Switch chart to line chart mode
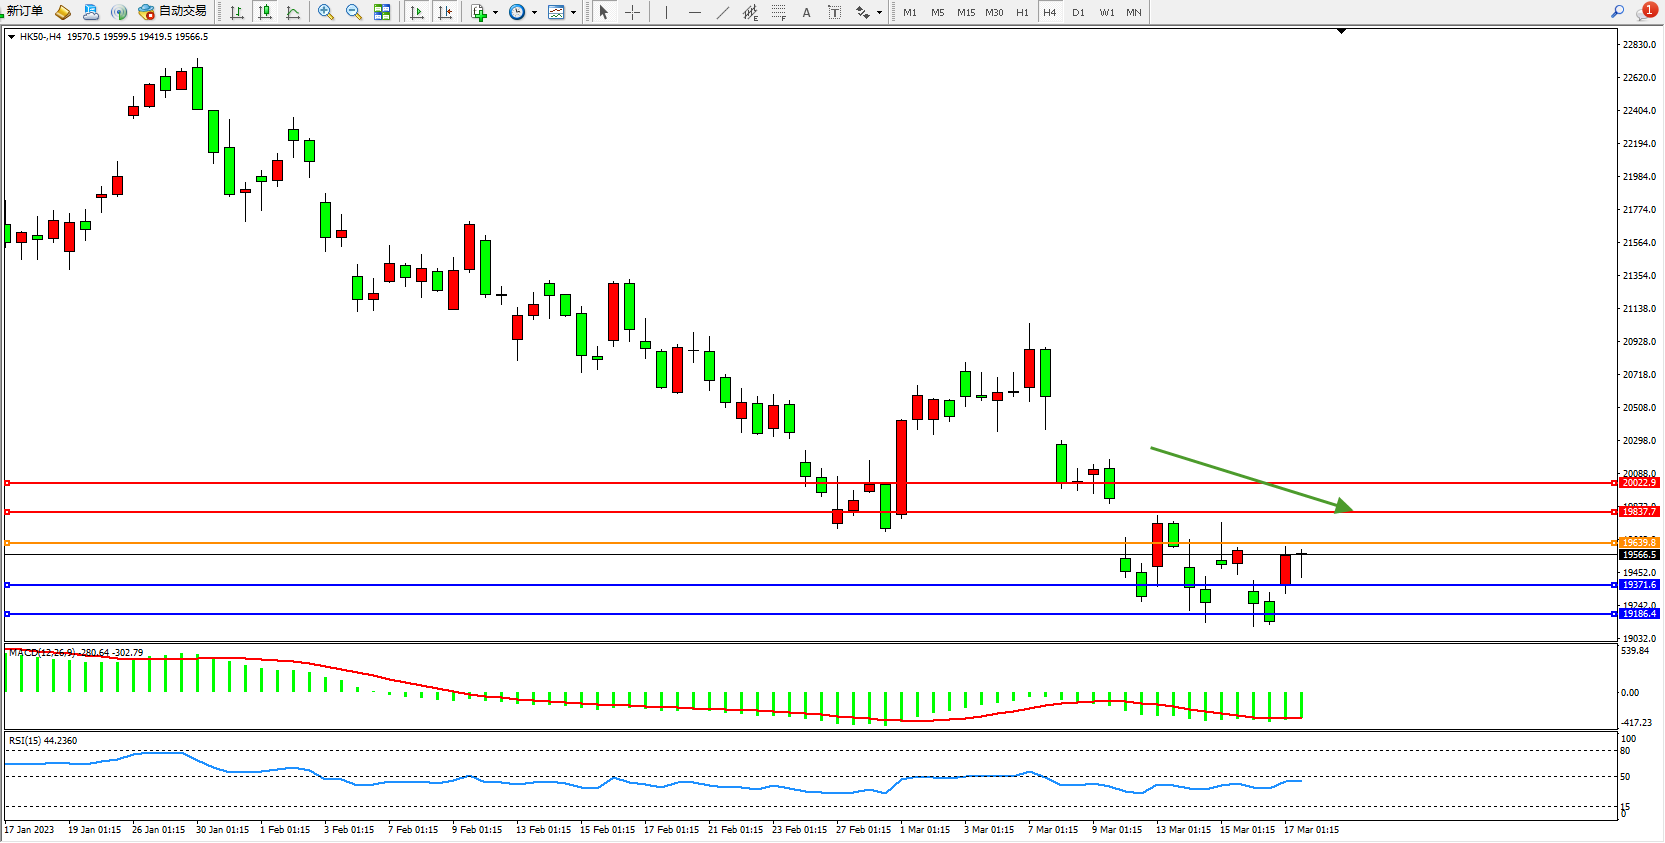Viewport: 1665px width, 843px height. 293,12
